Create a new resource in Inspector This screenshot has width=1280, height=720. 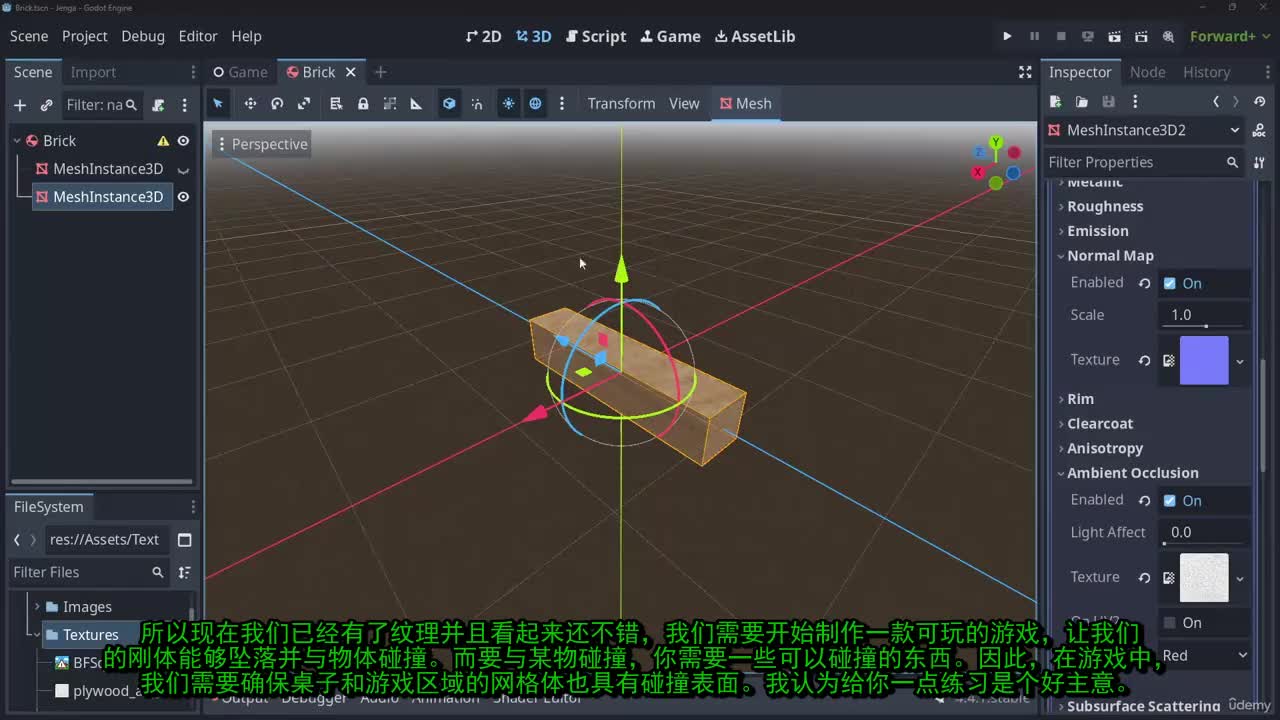click(1055, 101)
